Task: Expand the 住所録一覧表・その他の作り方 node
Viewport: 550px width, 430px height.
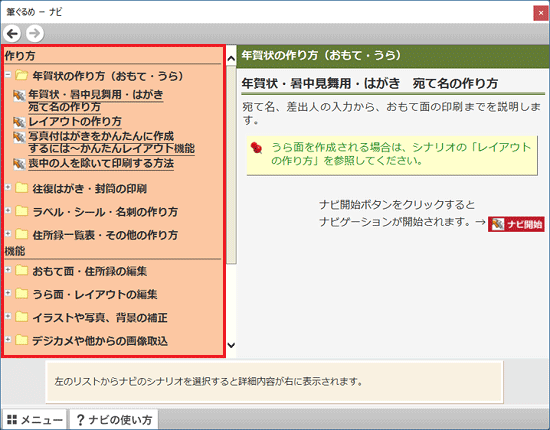Action: click(x=8, y=234)
